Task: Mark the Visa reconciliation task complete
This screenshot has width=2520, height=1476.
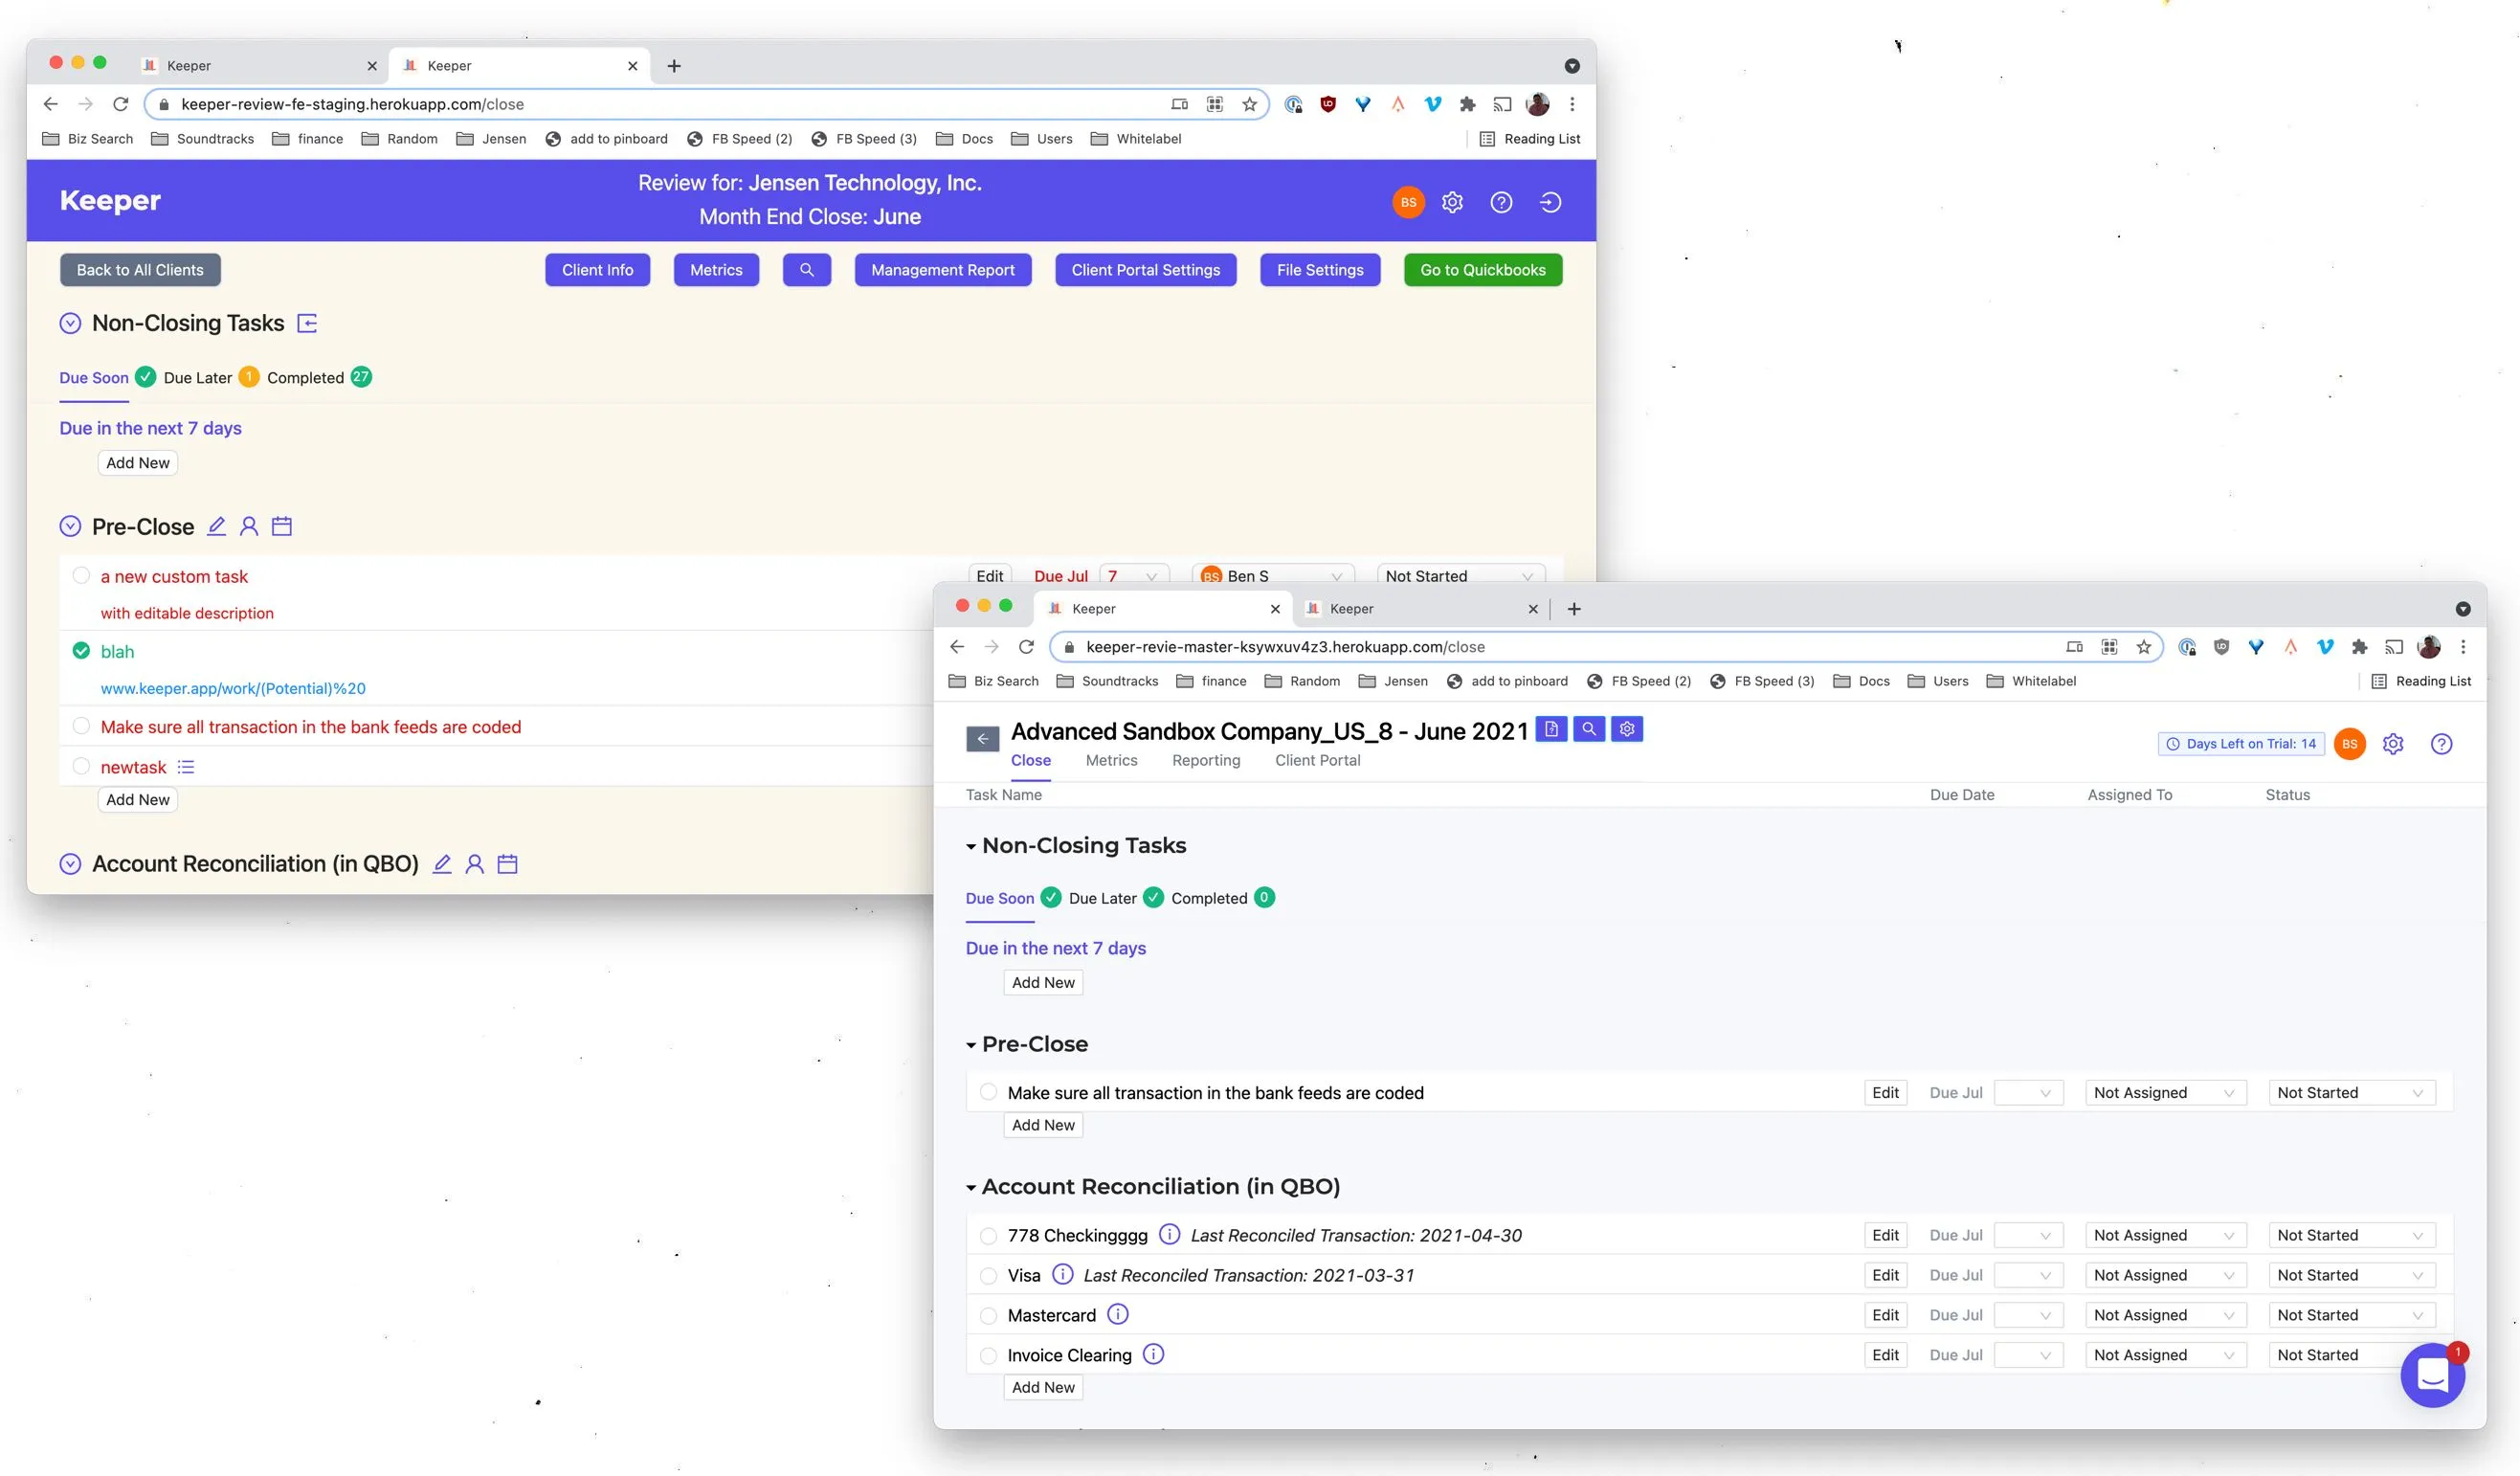Action: [988, 1276]
